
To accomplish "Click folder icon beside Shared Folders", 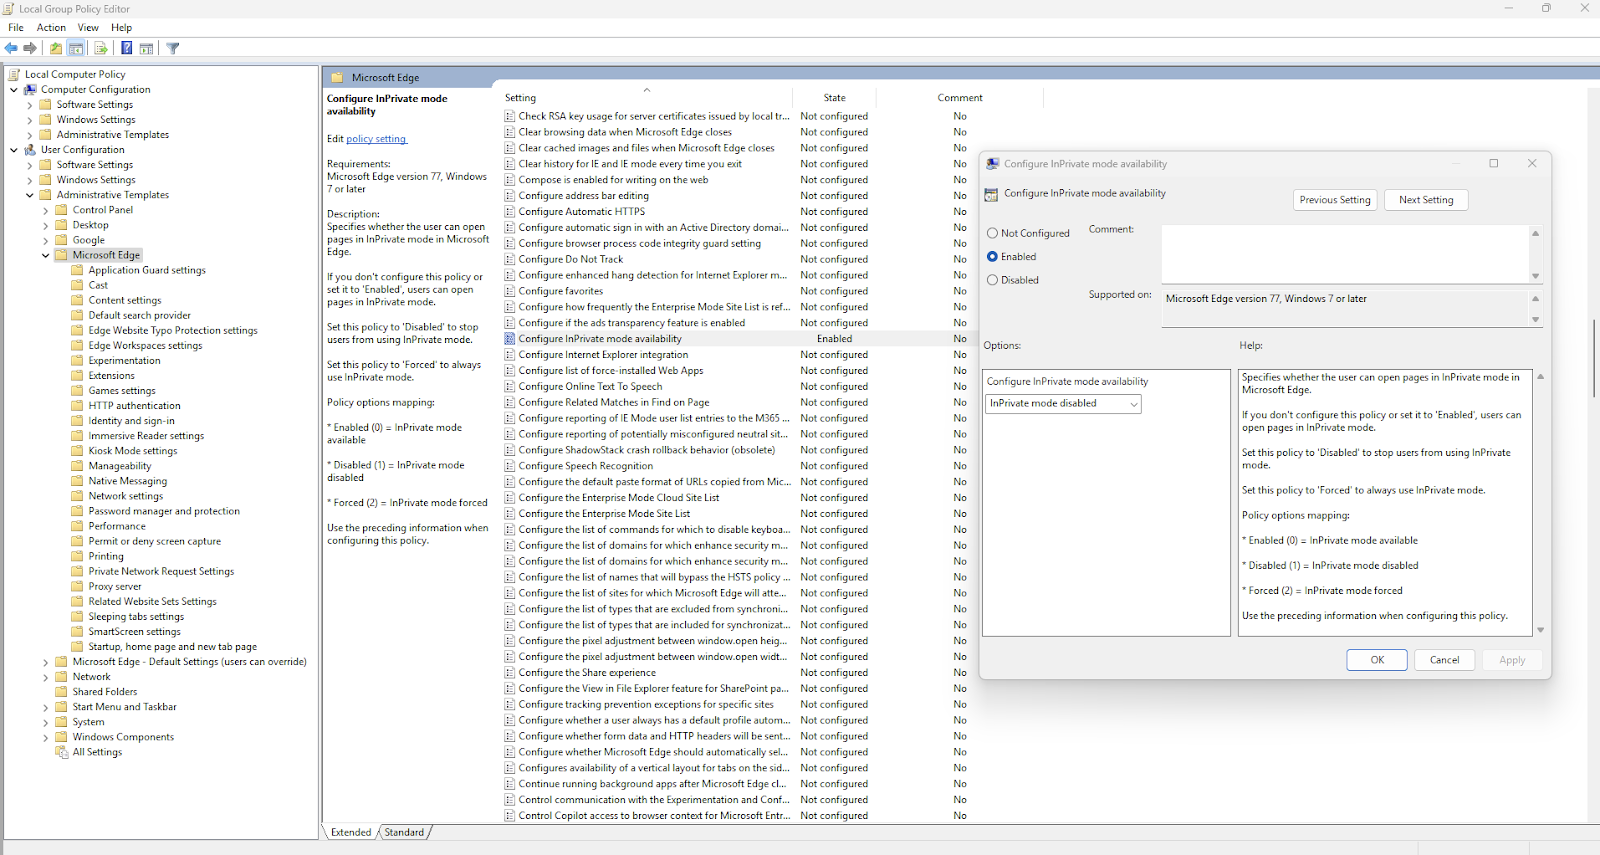I will [x=62, y=692].
